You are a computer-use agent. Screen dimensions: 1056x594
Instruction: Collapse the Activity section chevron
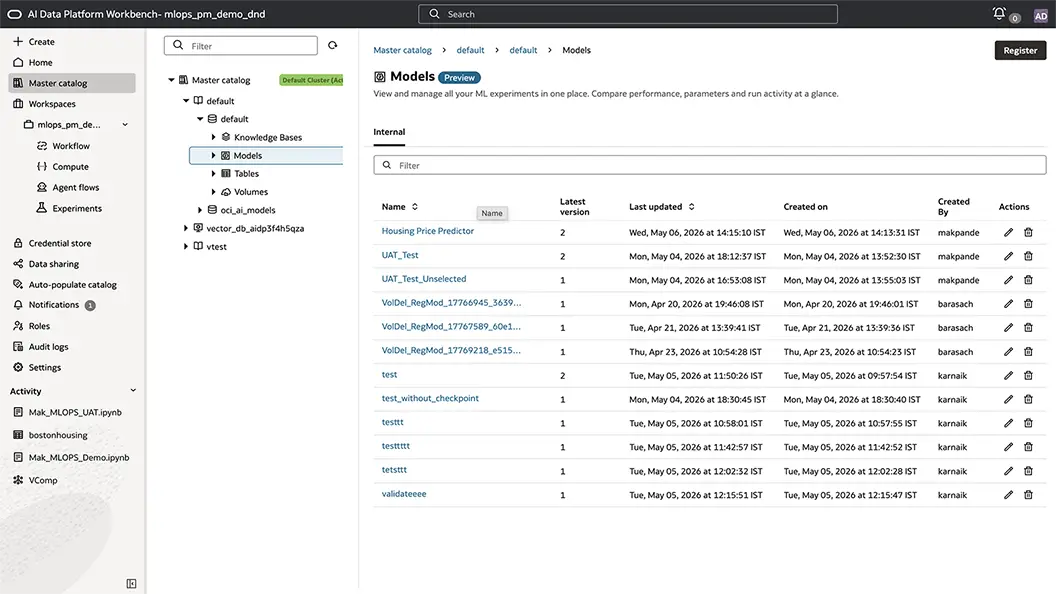pyautogui.click(x=133, y=391)
